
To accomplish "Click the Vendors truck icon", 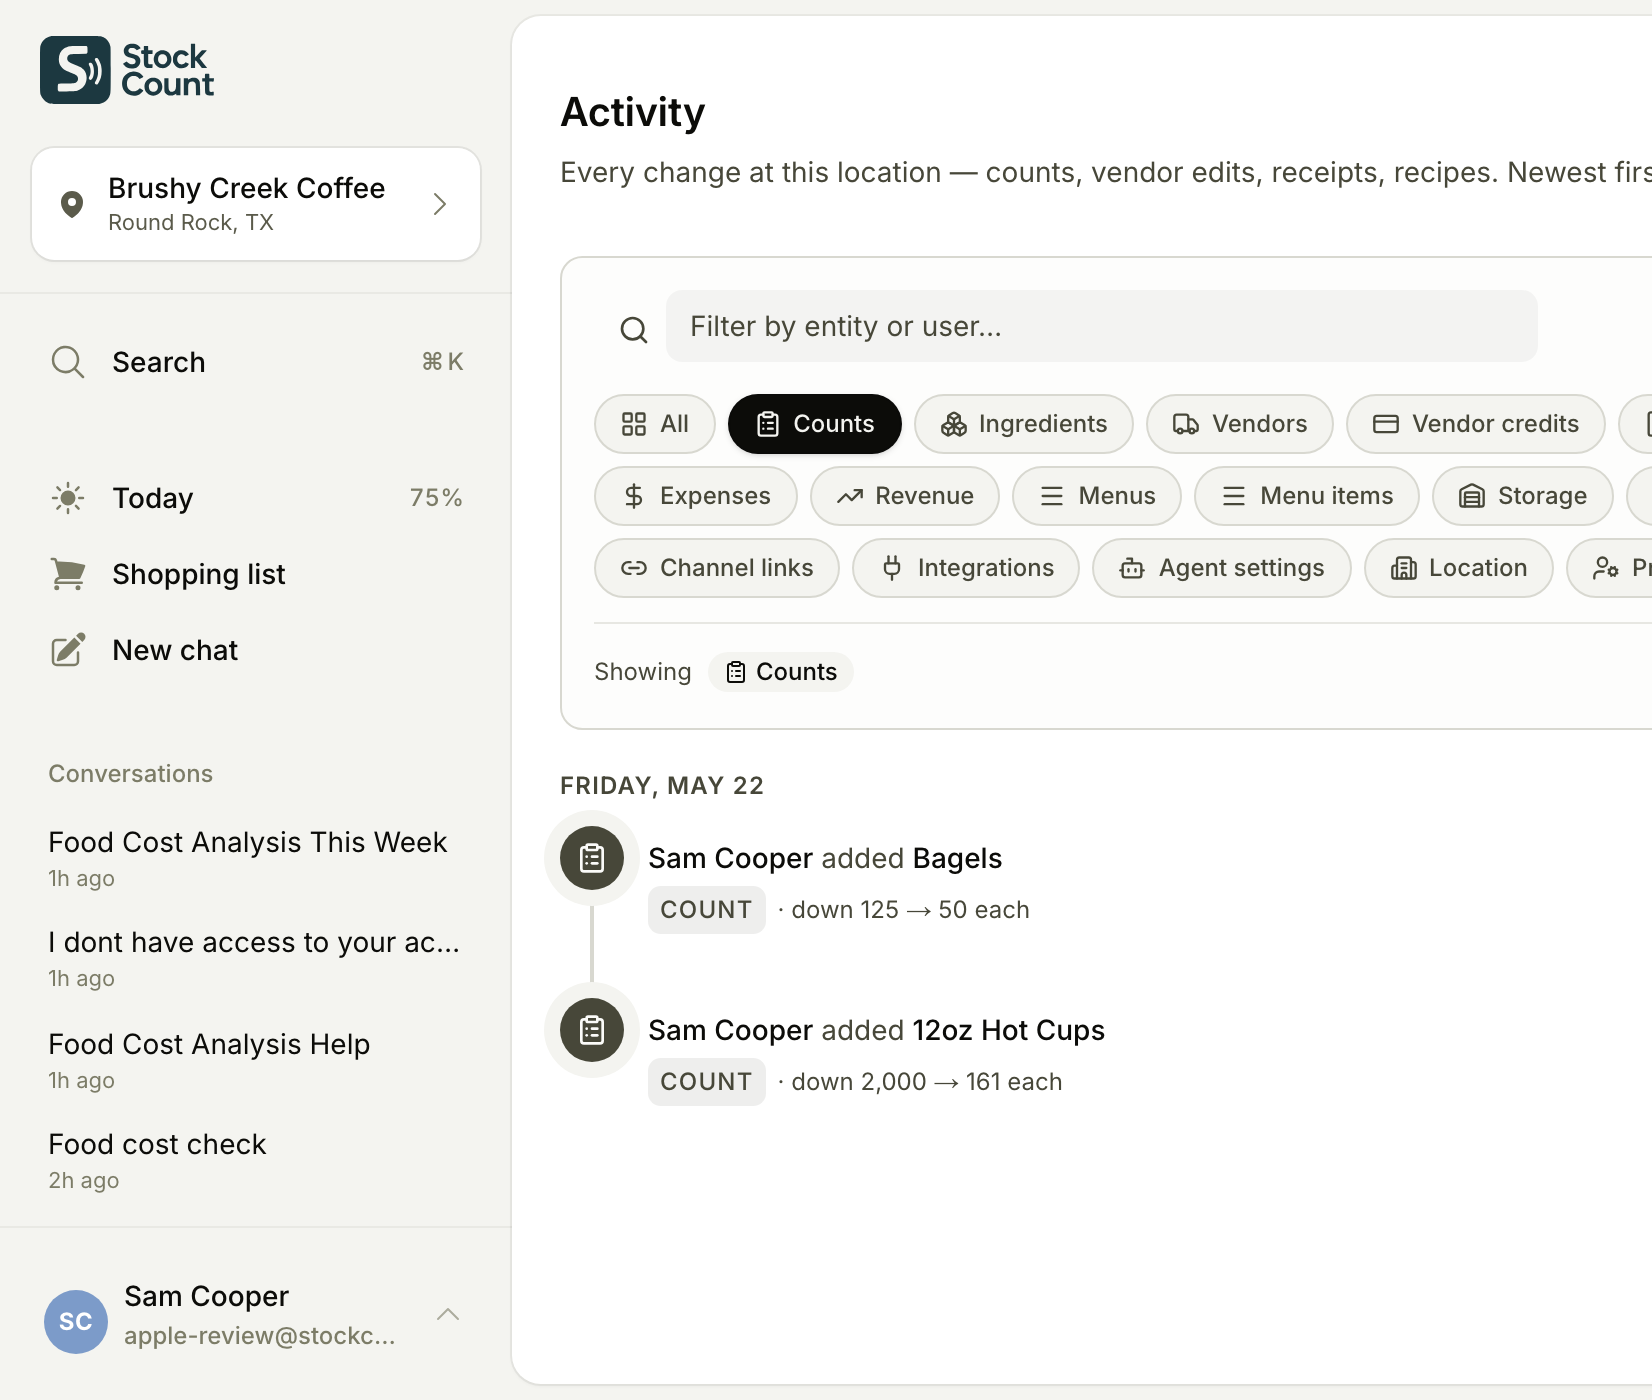I will tap(1186, 424).
